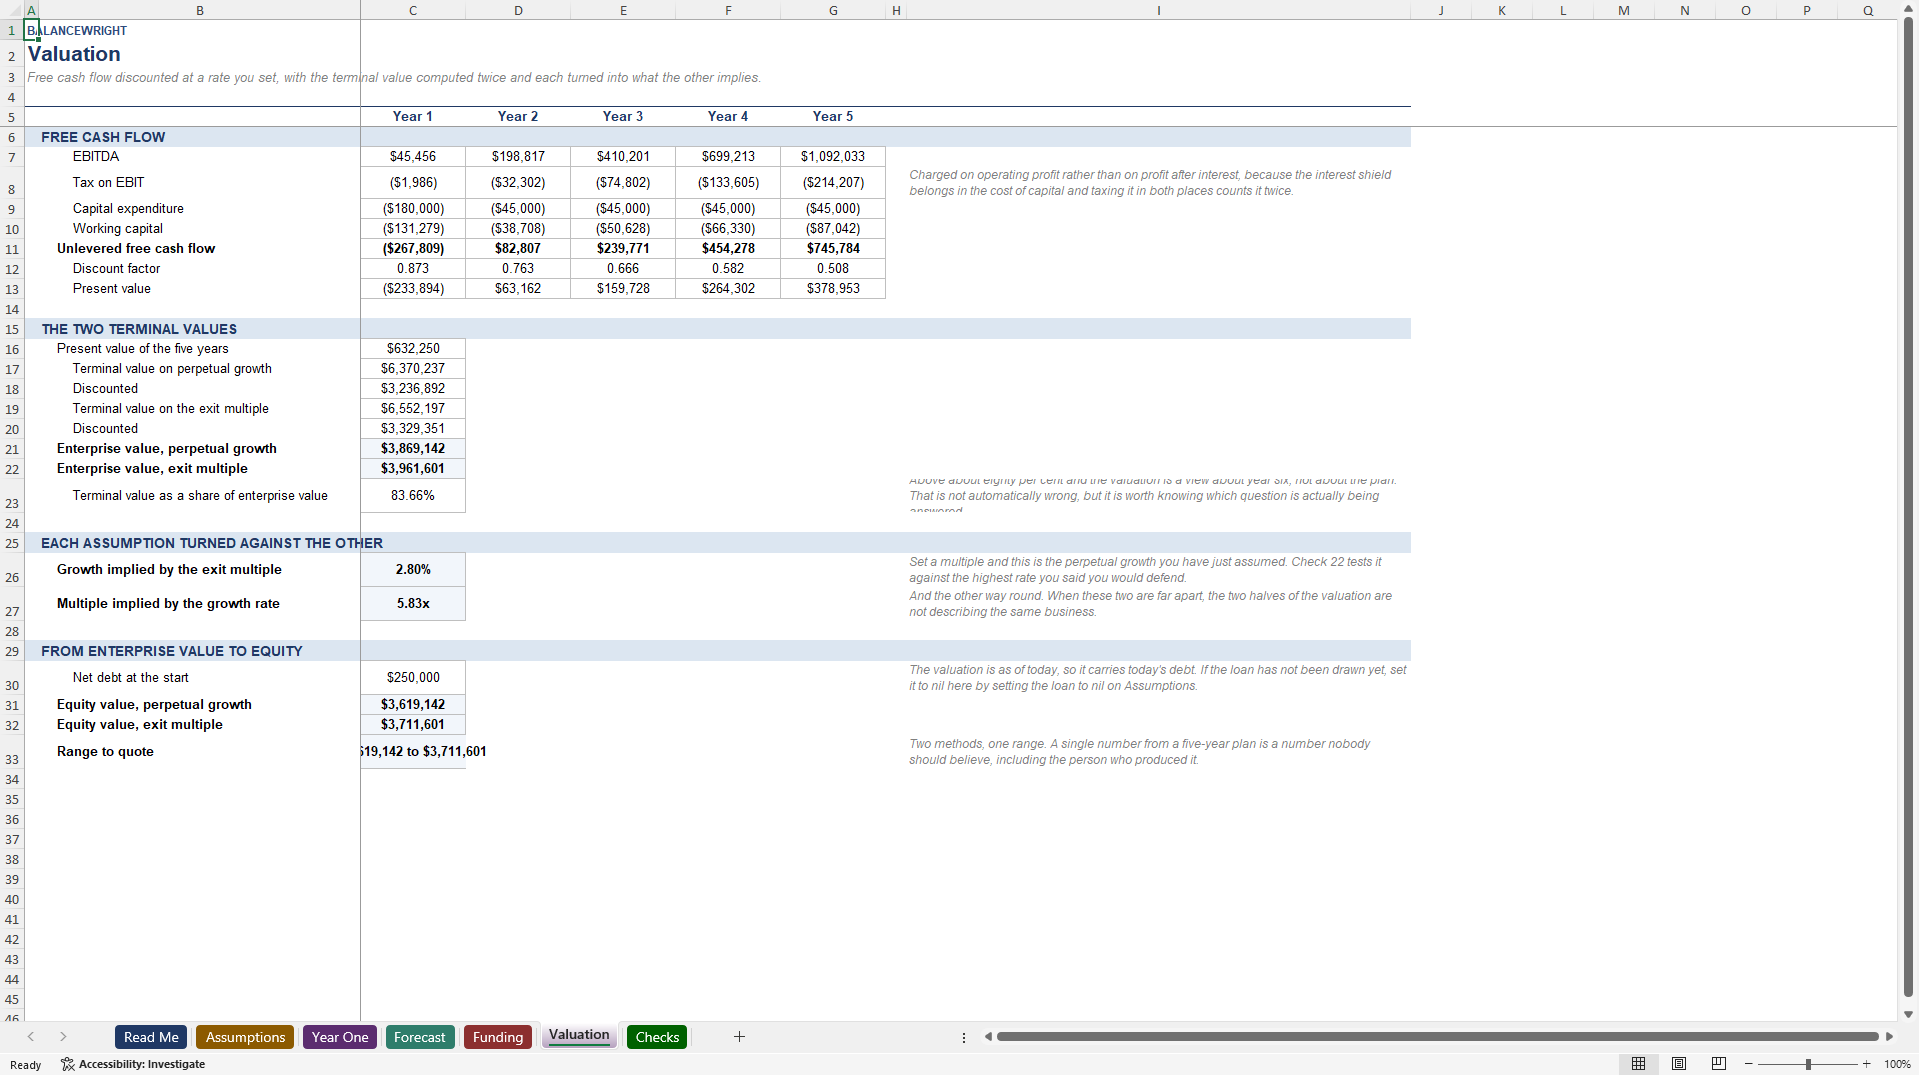Image resolution: width=1919 pixels, height=1075 pixels.
Task: Open the Read Me sheet tab
Action: point(151,1037)
